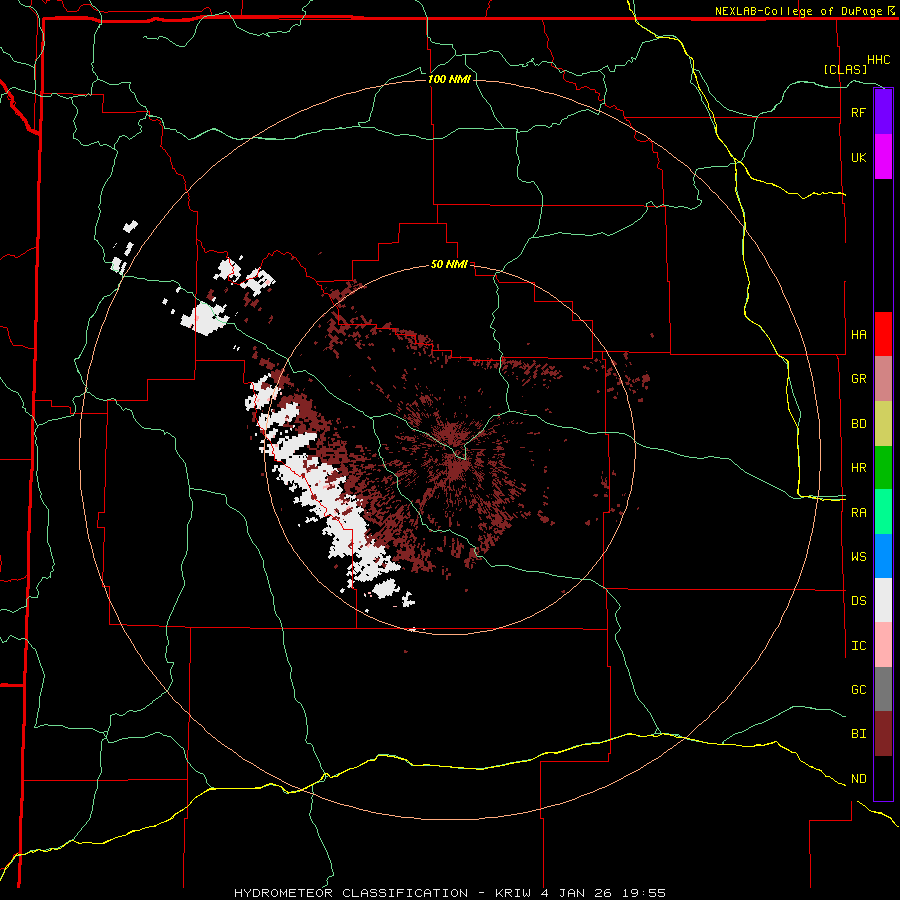
Task: Click the HR legend label
Action: point(858,468)
